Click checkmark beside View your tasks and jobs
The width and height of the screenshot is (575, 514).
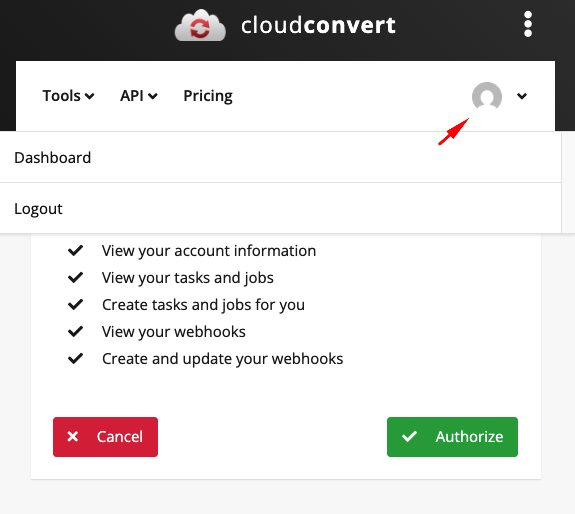pyautogui.click(x=76, y=278)
